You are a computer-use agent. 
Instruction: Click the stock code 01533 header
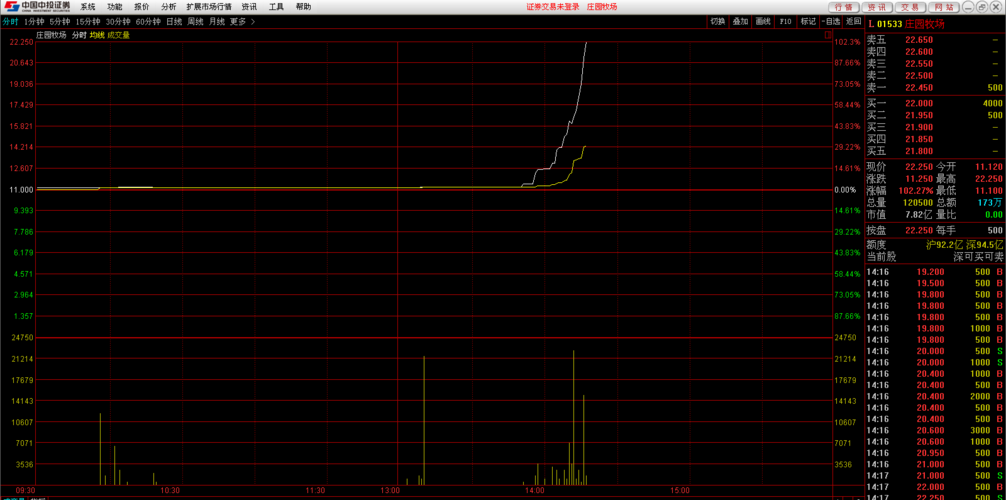point(890,24)
